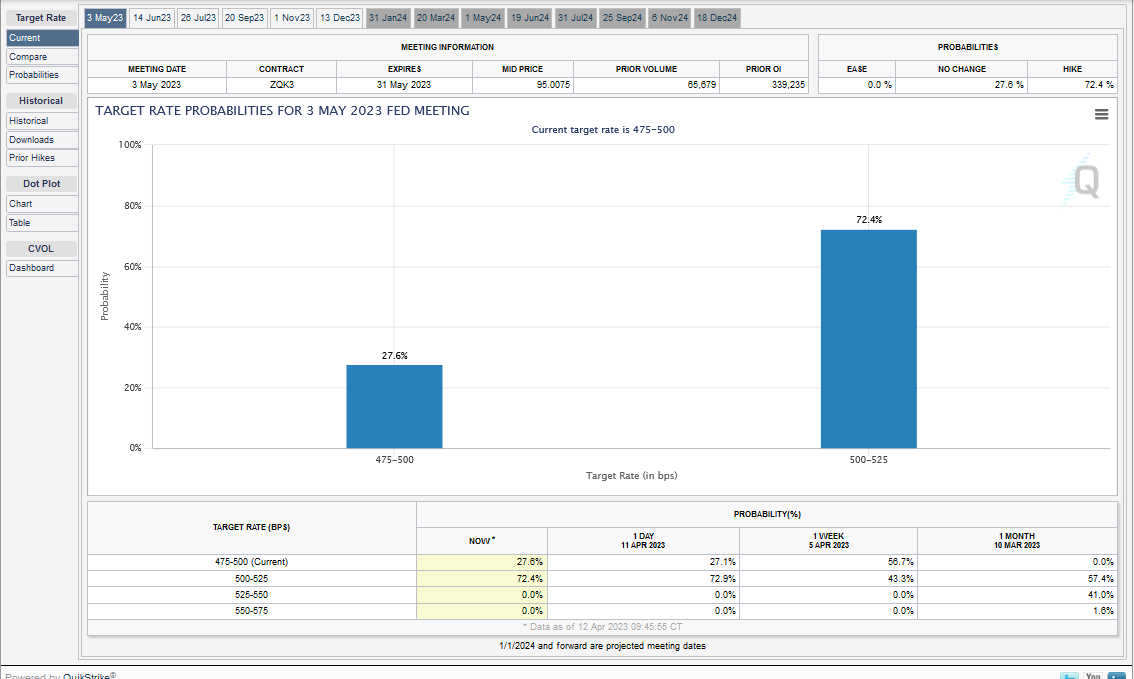Click the EASE probability value '0.0 %'
The image size is (1134, 679).
(x=879, y=85)
